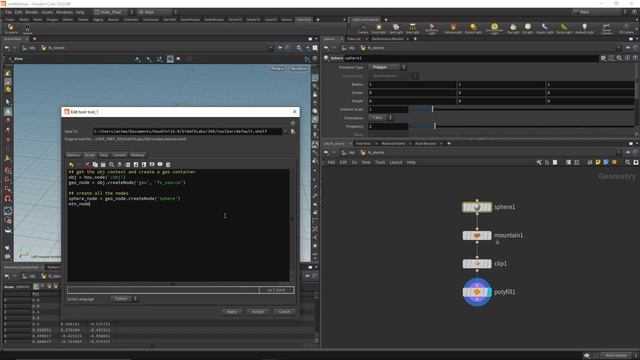Image resolution: width=640 pixels, height=360 pixels.
Task: Click the copy icon in script toolbar
Action: click(95, 164)
